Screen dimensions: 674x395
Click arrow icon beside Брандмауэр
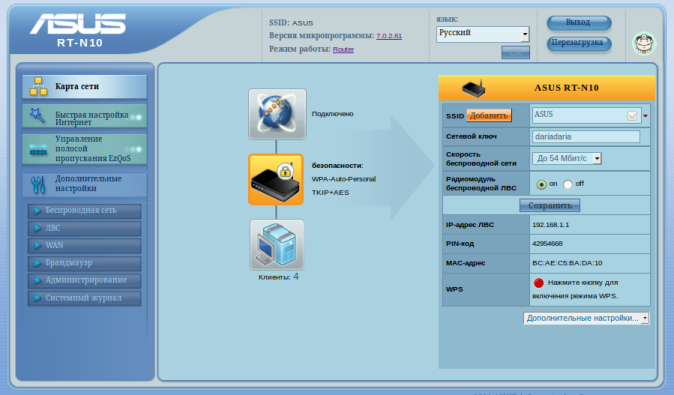click(x=37, y=263)
